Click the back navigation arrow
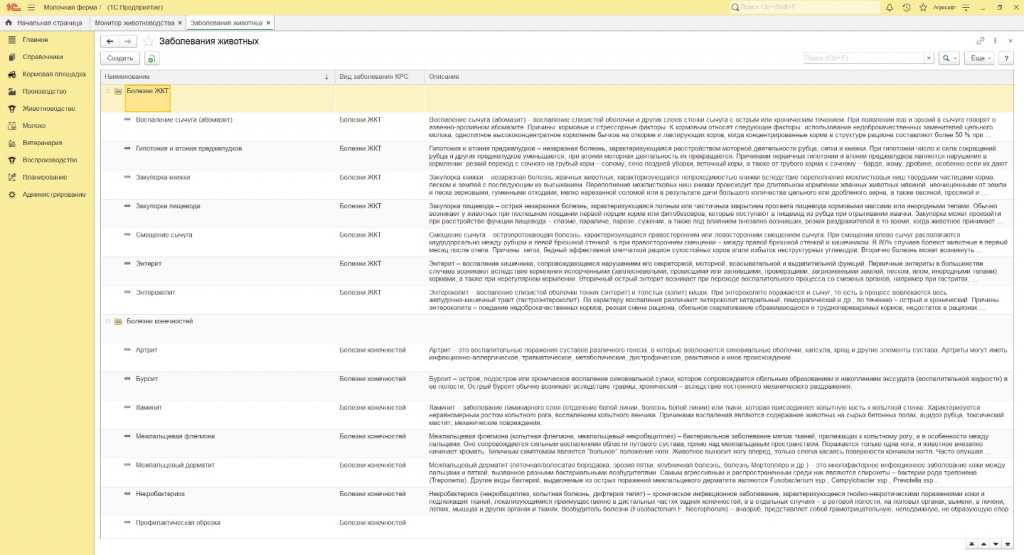The height and width of the screenshot is (555, 1024). tap(109, 42)
